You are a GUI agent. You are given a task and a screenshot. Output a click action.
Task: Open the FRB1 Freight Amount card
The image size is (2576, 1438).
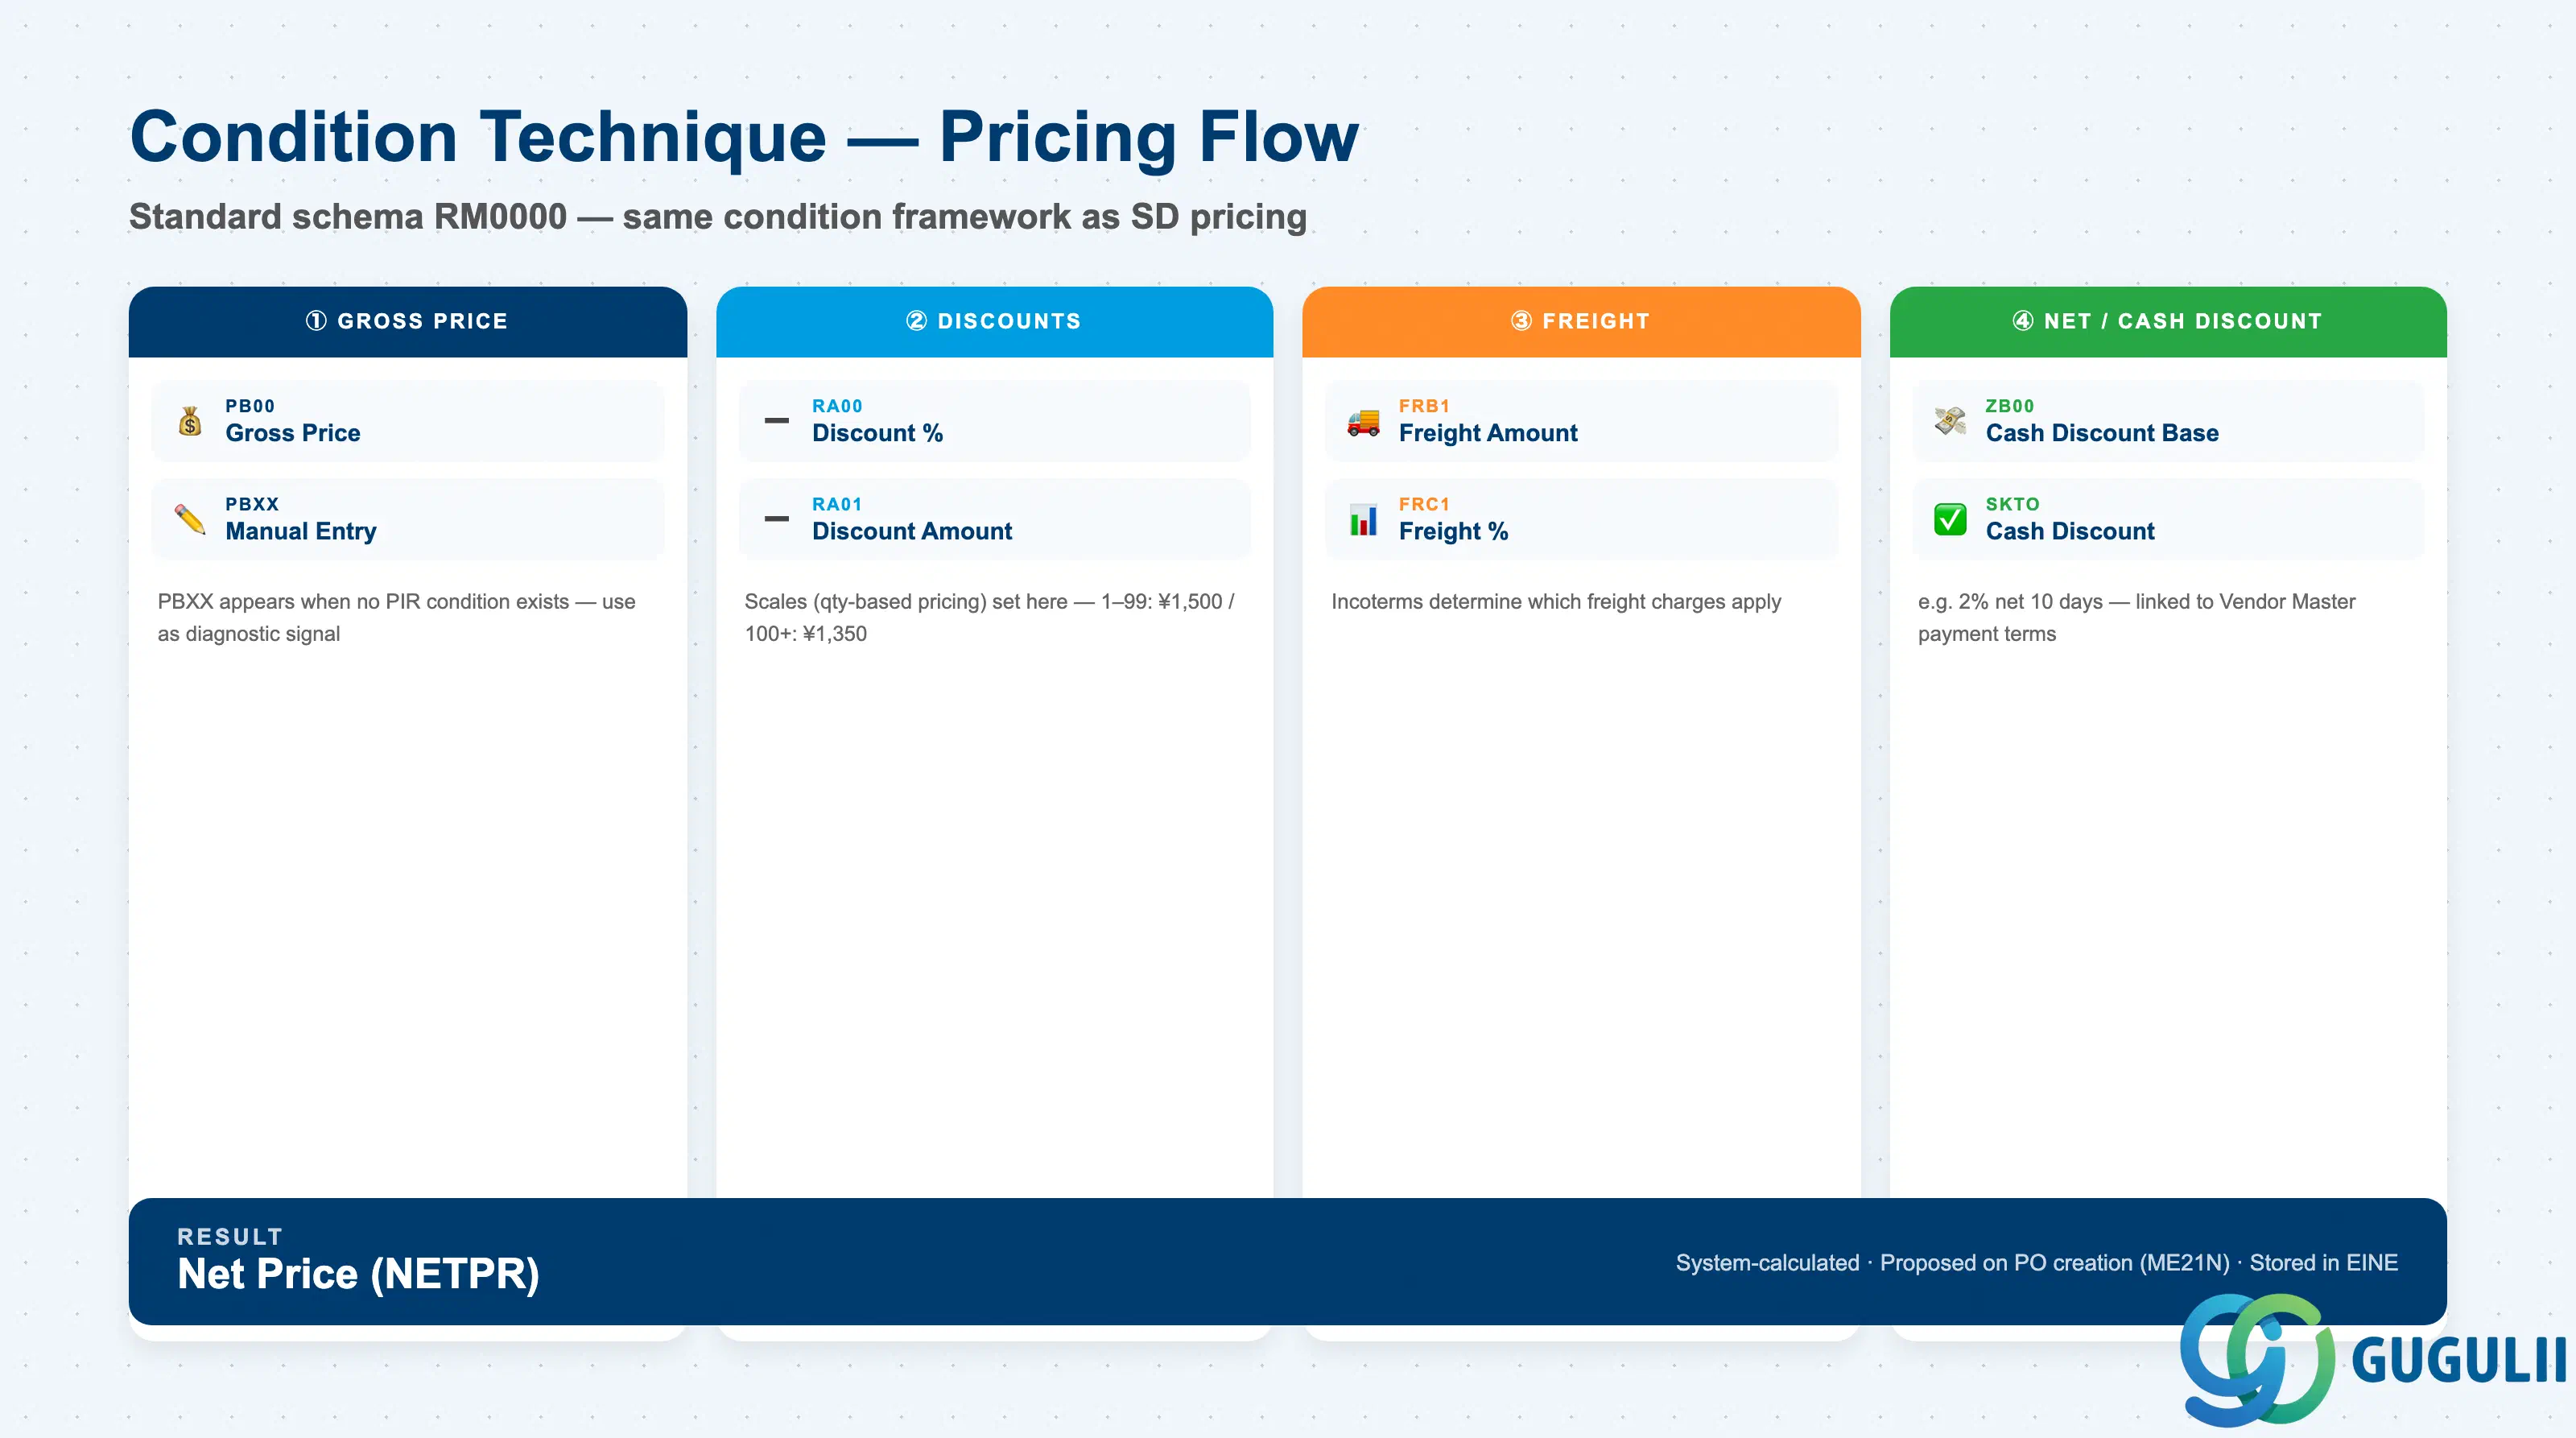1581,421
